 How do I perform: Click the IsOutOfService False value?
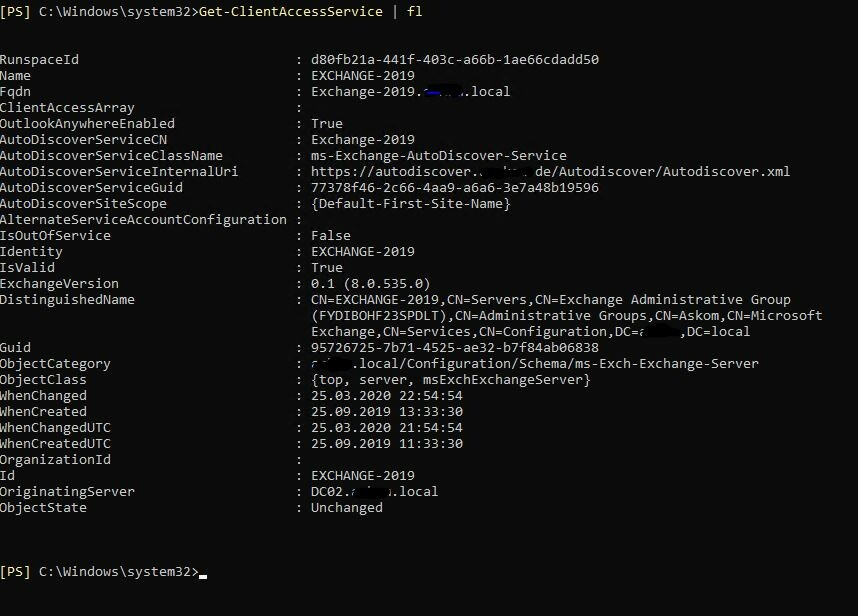click(331, 236)
